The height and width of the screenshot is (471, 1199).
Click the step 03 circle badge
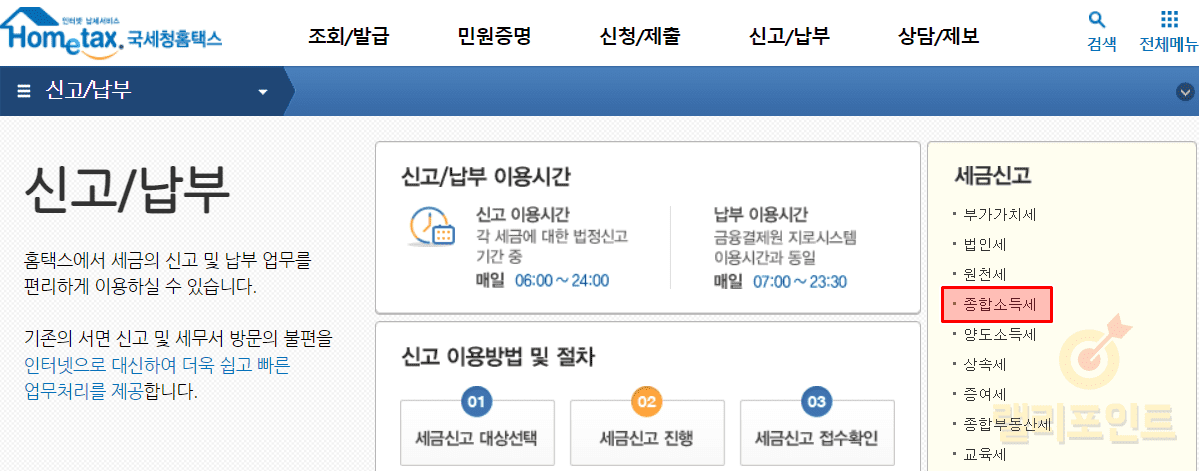(x=816, y=402)
